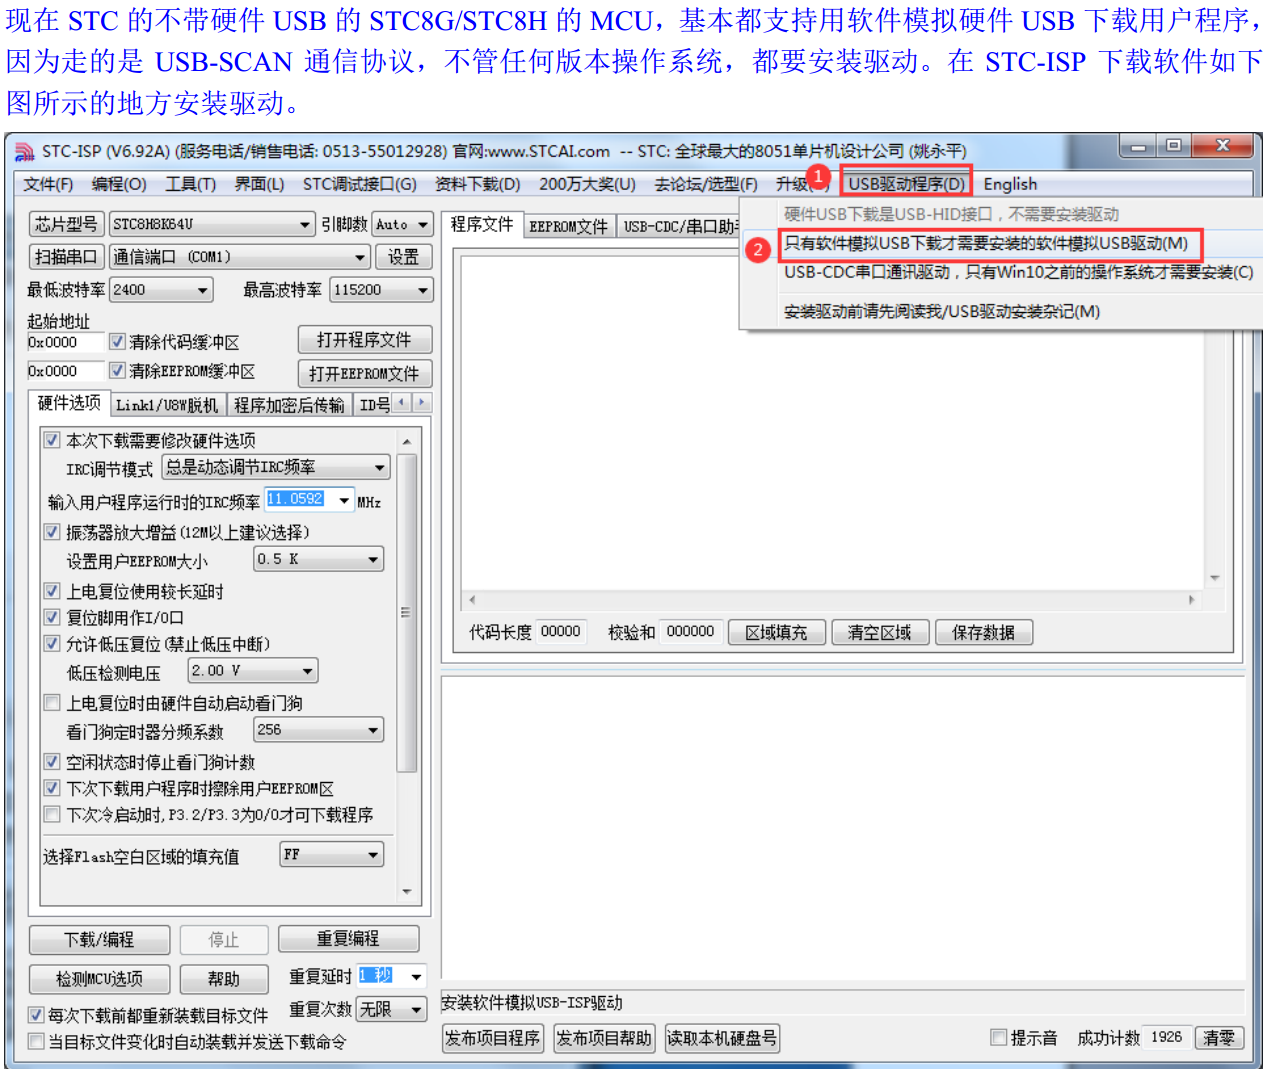Click the 帮助 button
Screen dimensions: 1268x1069
point(224,979)
